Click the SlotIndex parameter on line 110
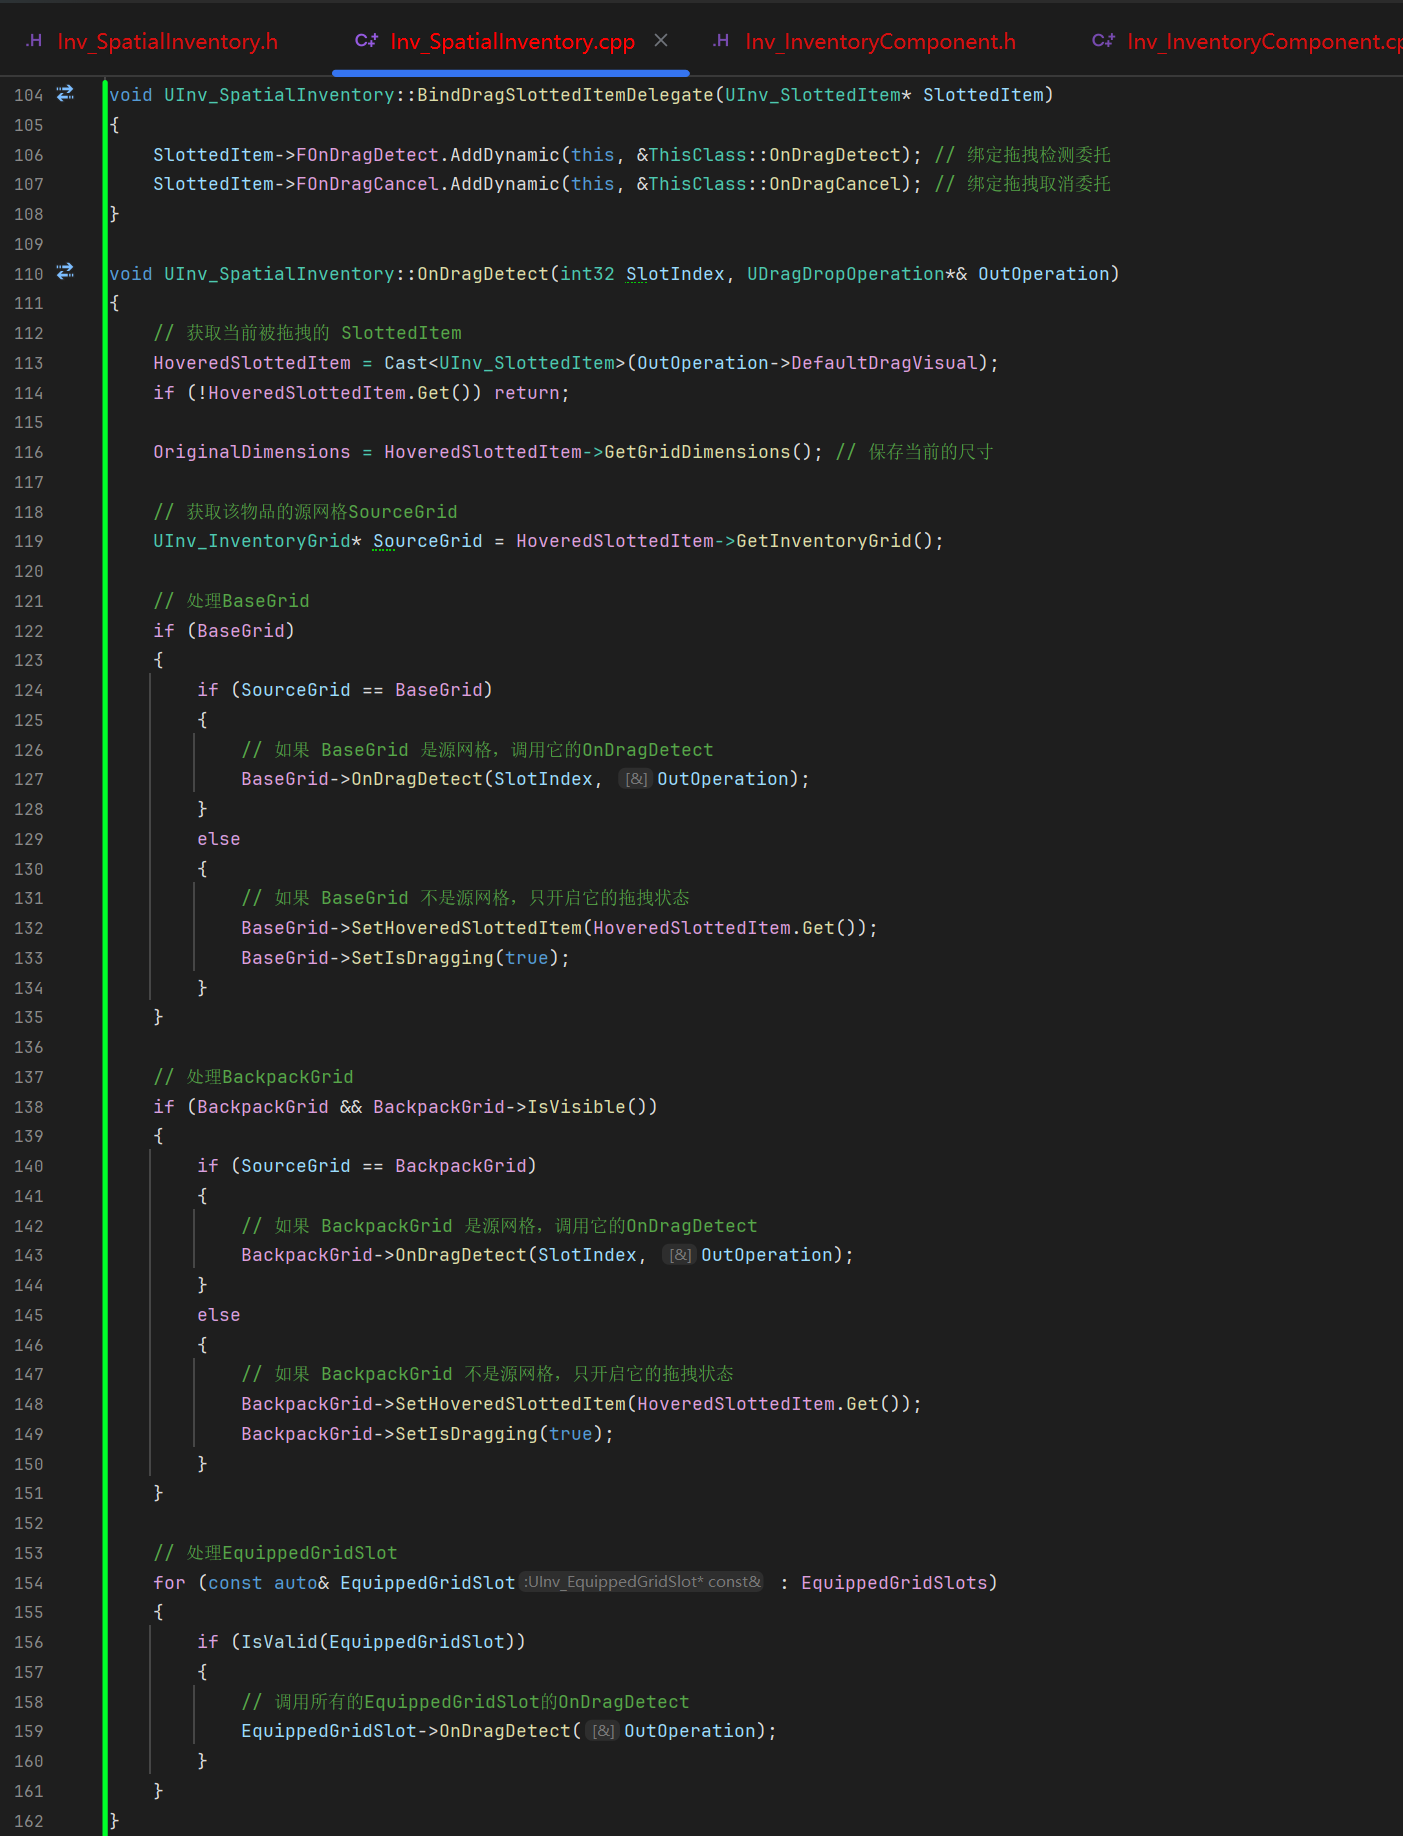This screenshot has width=1403, height=1836. pyautogui.click(x=675, y=274)
